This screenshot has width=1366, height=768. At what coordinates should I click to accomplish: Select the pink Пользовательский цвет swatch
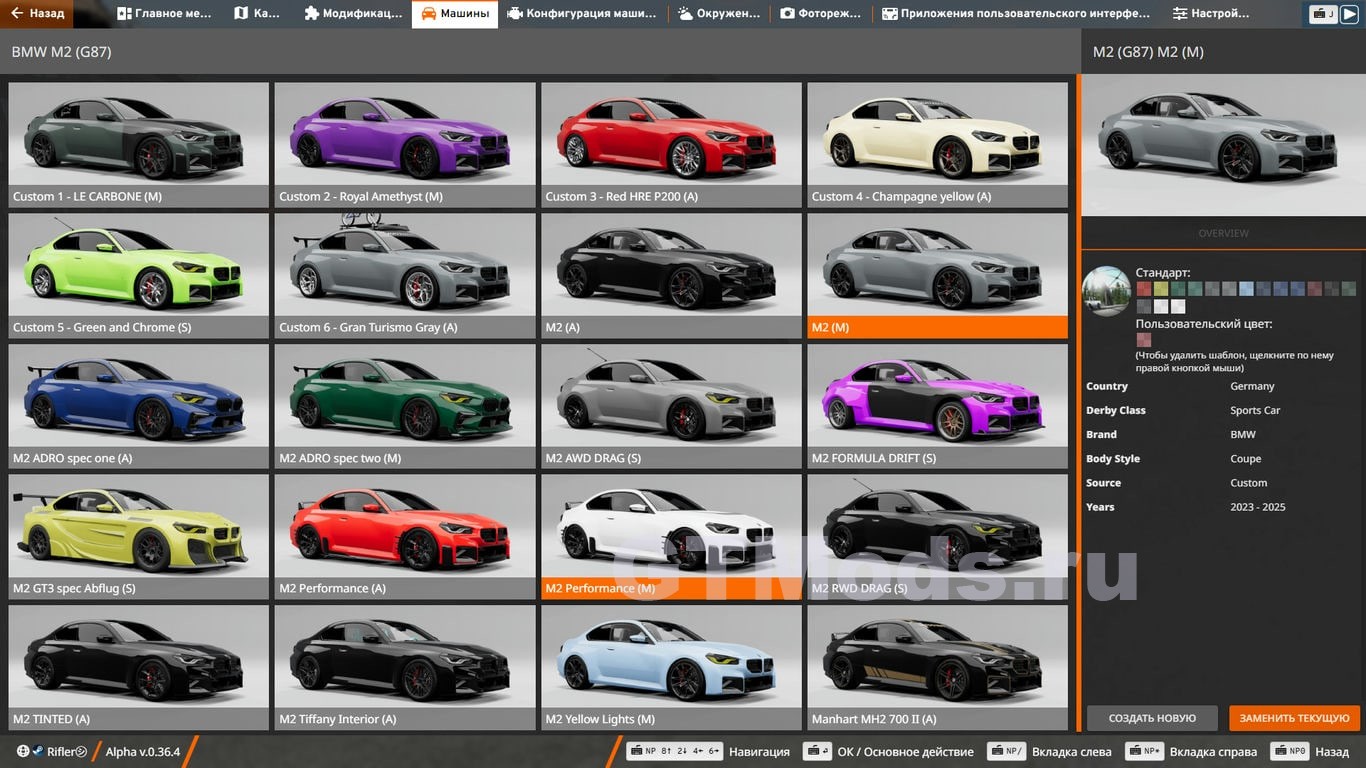[x=1143, y=340]
